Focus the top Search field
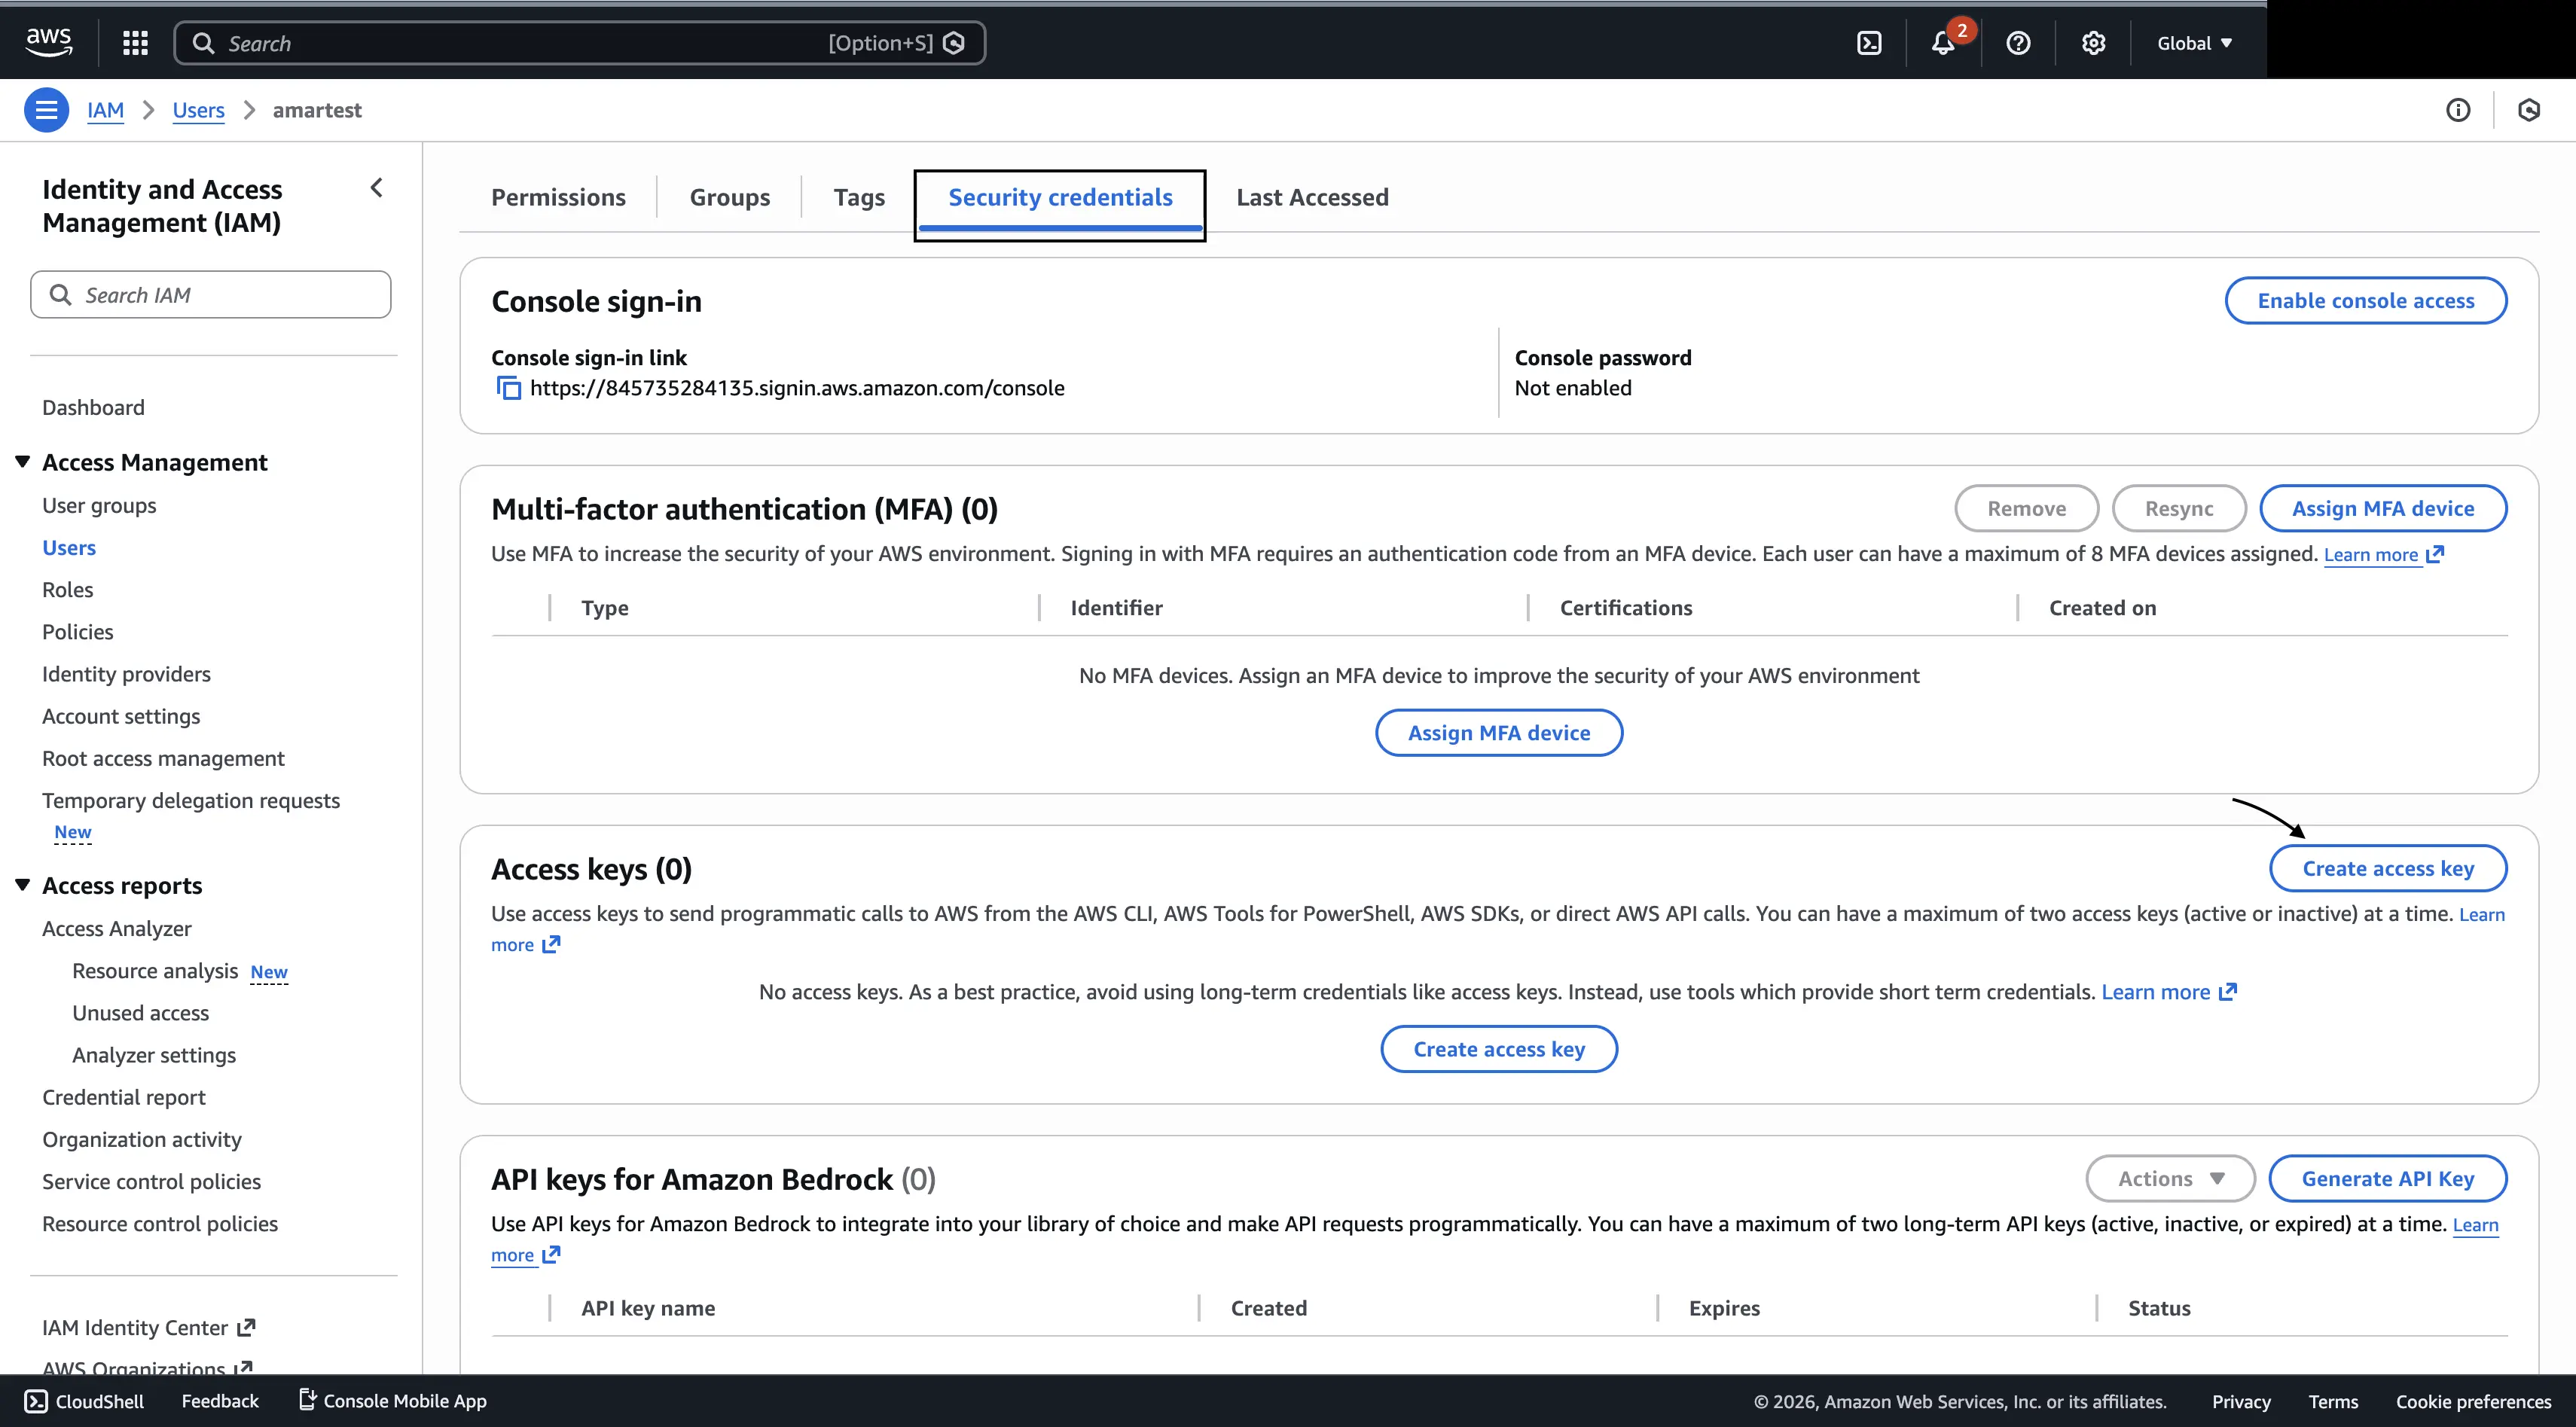The image size is (2576, 1427). pos(579,43)
